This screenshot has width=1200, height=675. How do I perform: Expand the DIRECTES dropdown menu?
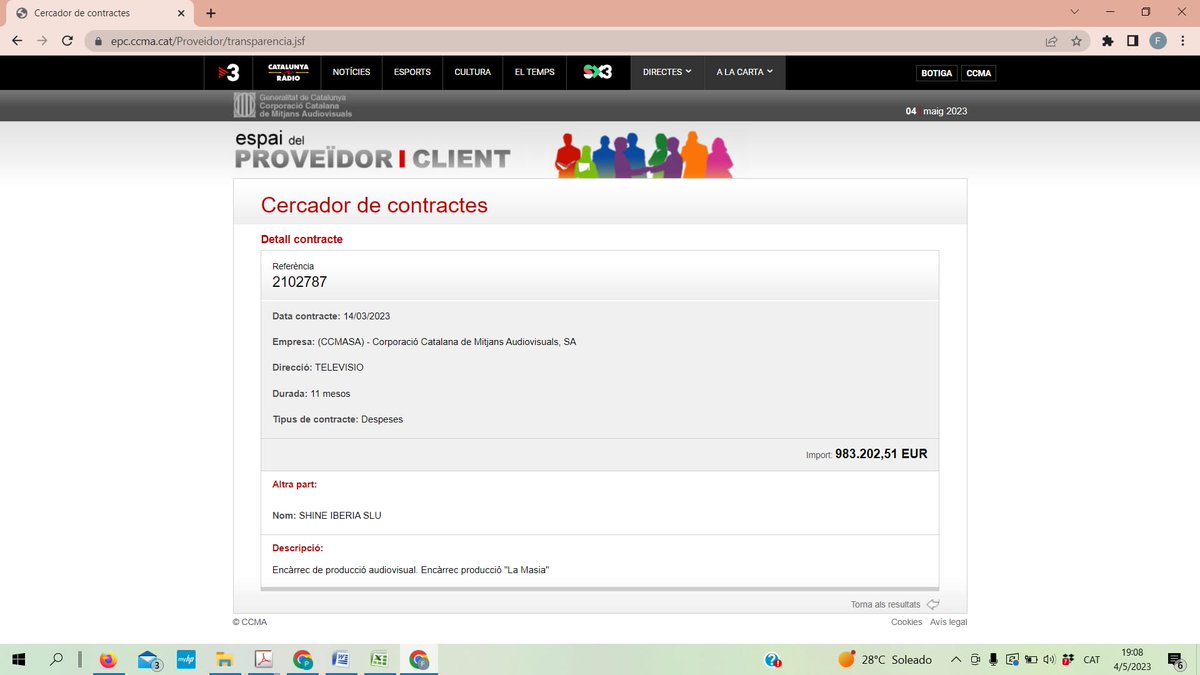667,72
